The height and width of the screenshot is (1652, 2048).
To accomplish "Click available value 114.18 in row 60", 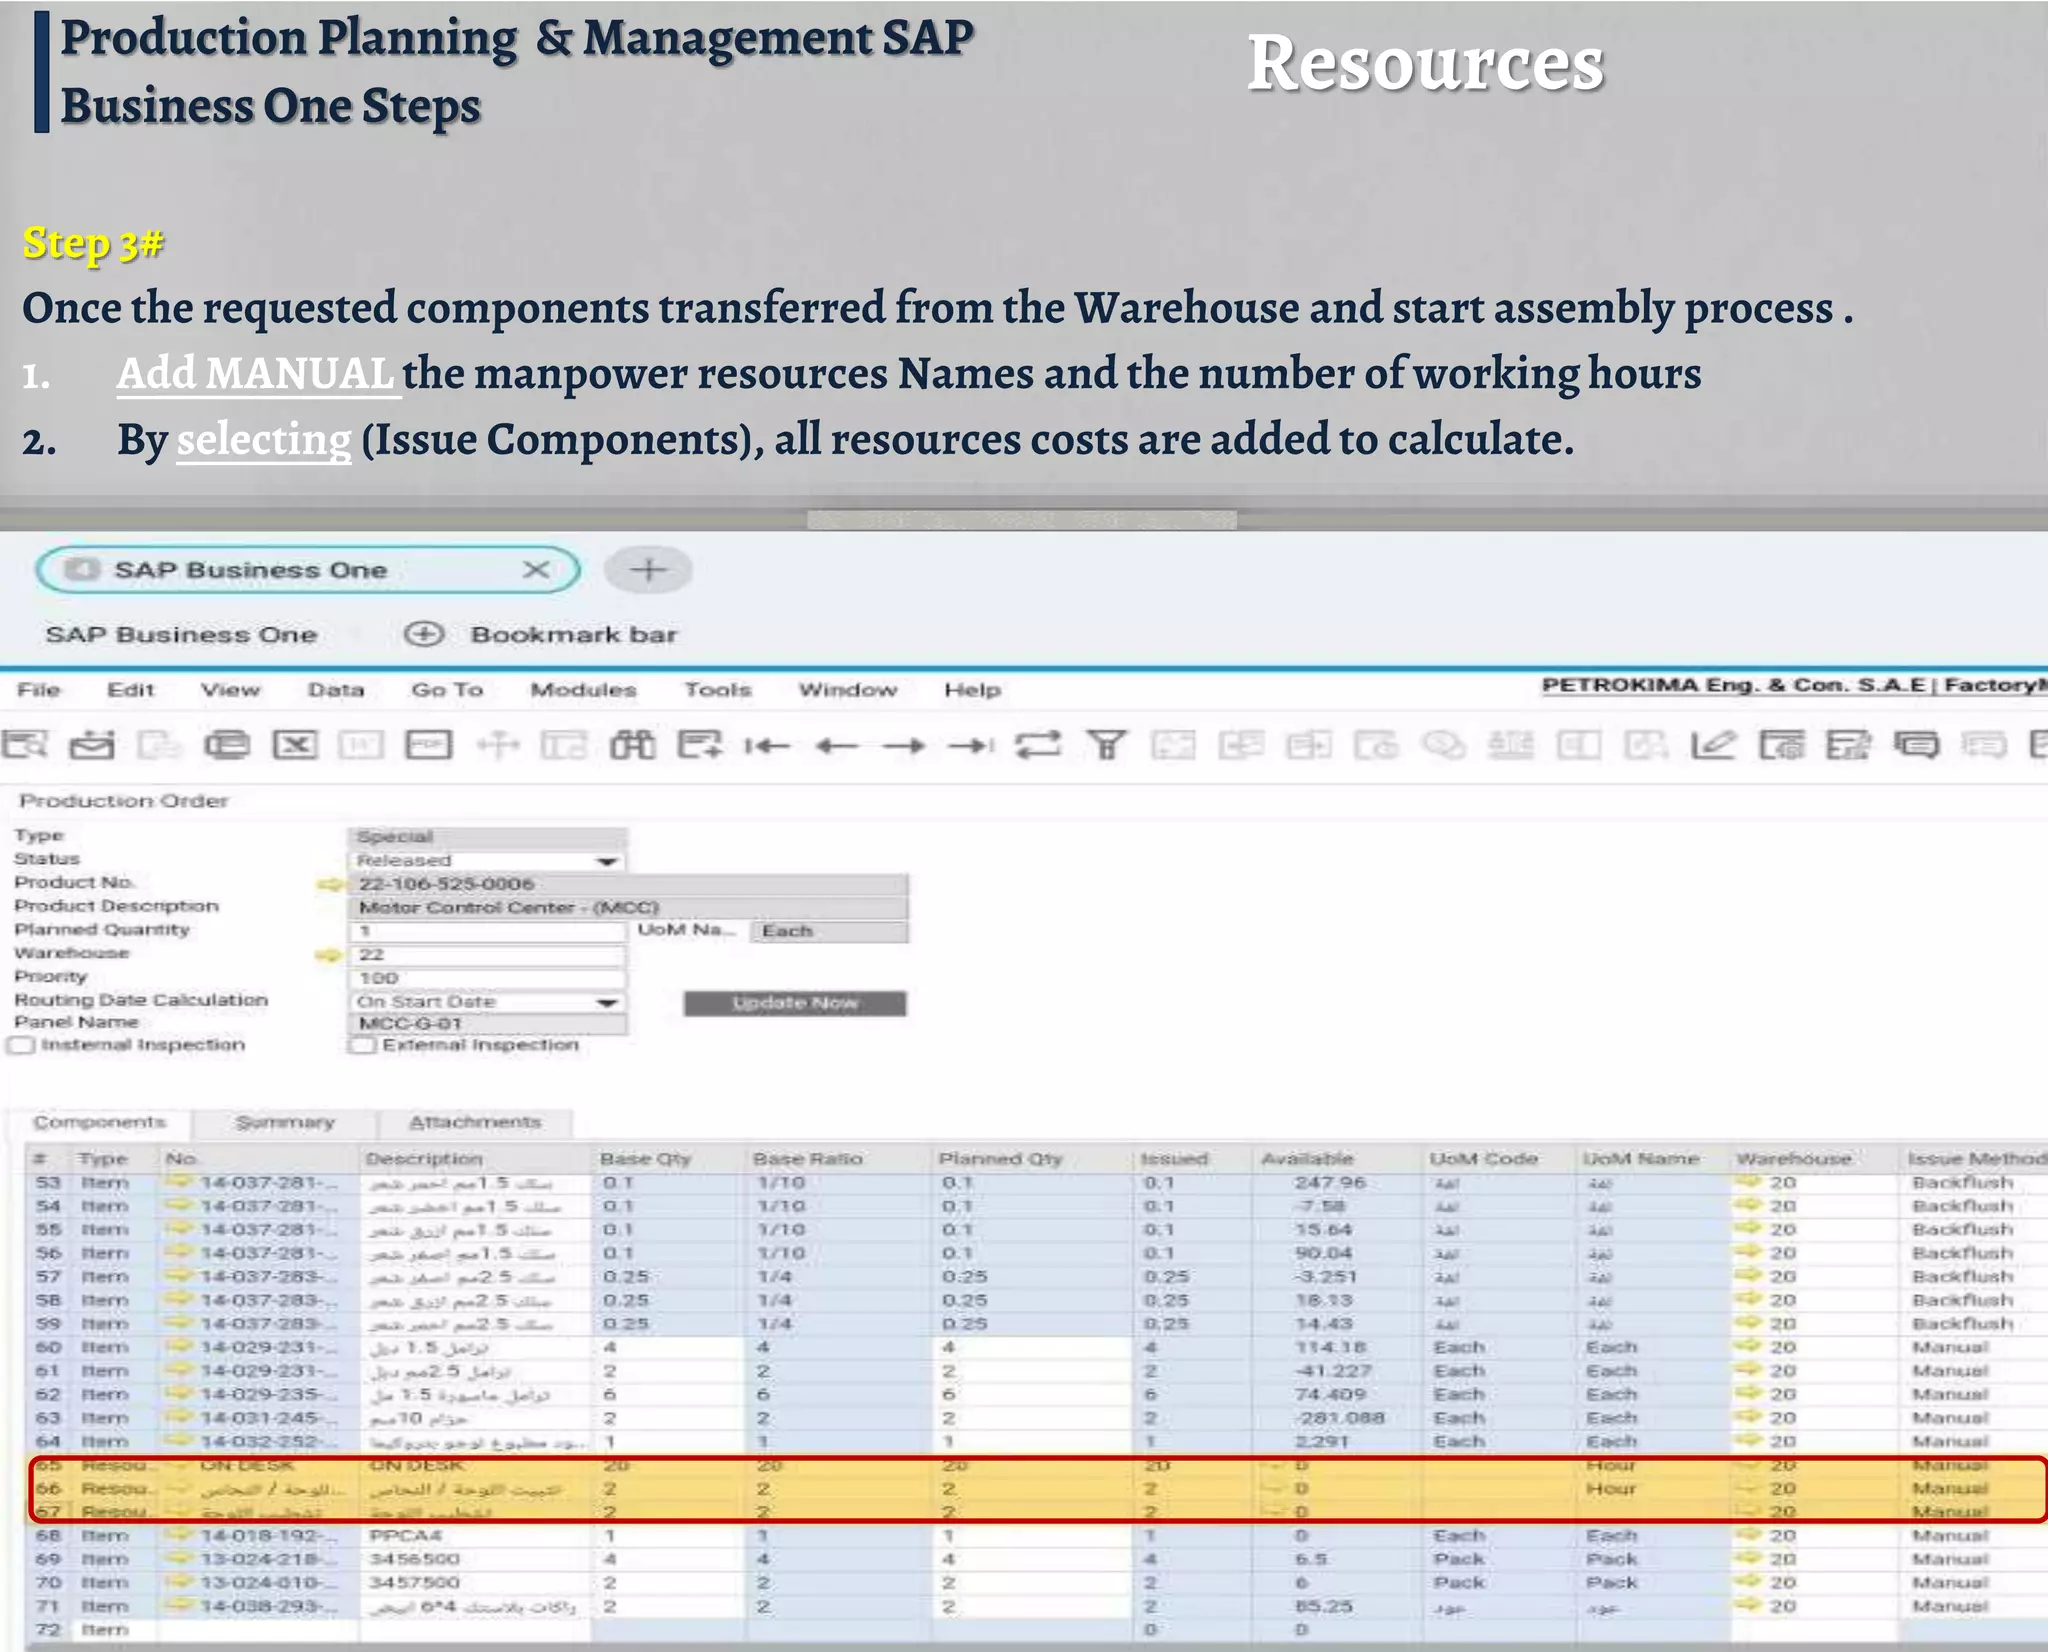I will (1339, 1347).
